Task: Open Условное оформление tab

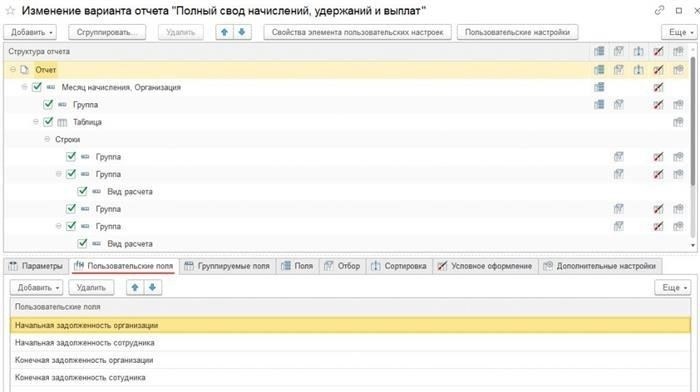Action: point(485,266)
